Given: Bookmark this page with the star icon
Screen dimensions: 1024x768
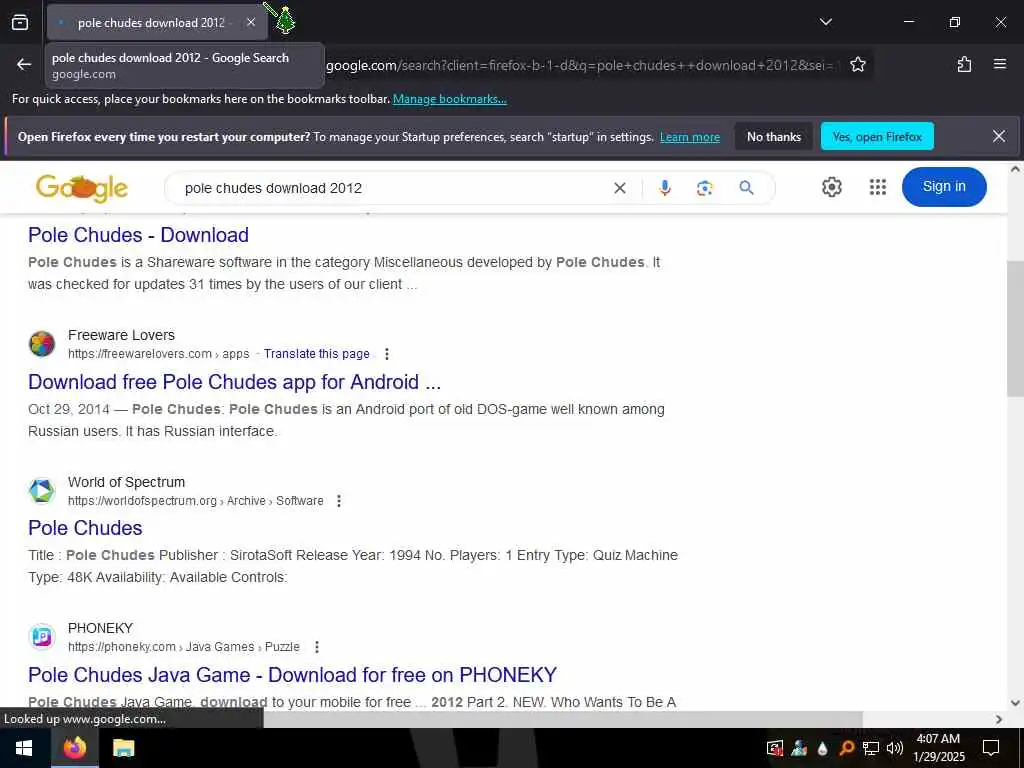Looking at the screenshot, I should click(857, 64).
